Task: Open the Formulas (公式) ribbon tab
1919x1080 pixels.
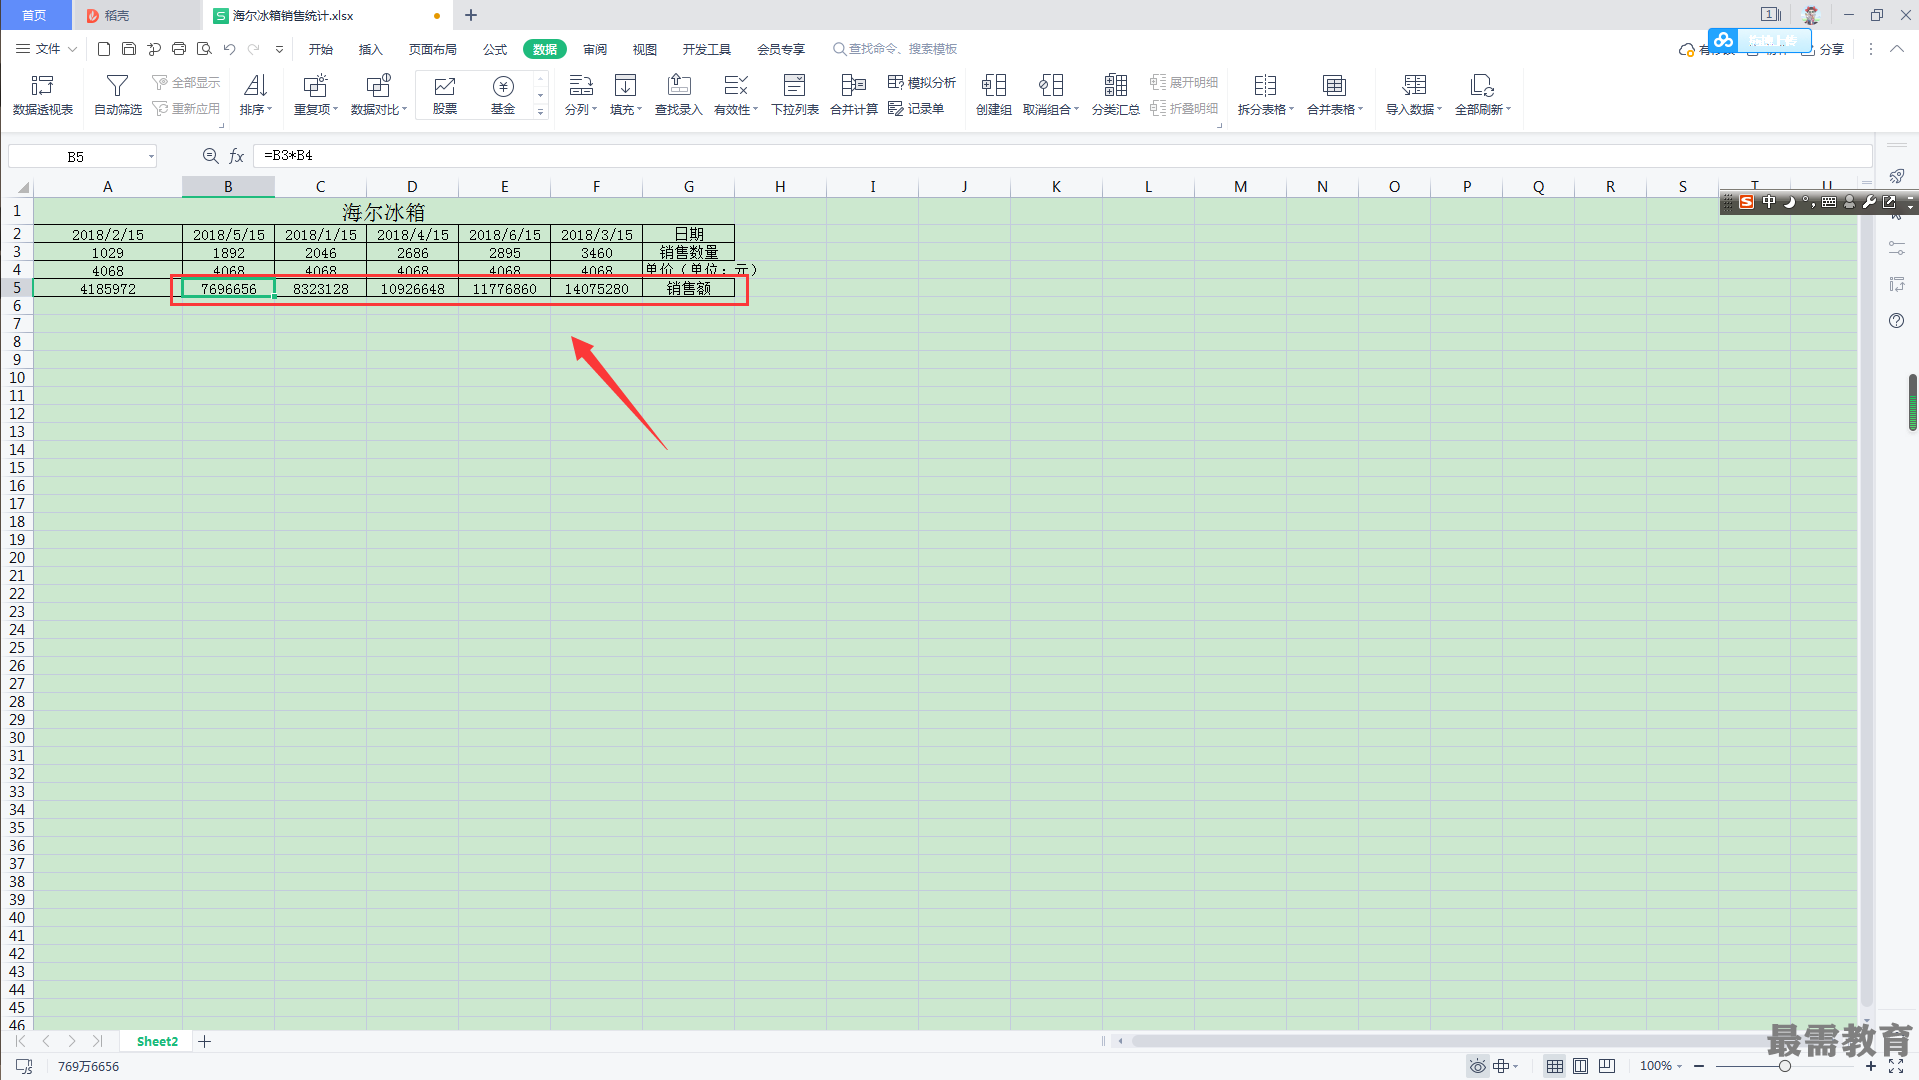Action: tap(495, 49)
